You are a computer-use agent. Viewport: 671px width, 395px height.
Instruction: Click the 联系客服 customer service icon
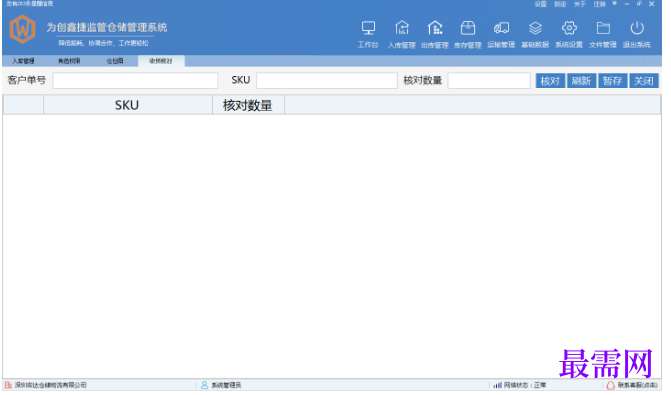(611, 386)
